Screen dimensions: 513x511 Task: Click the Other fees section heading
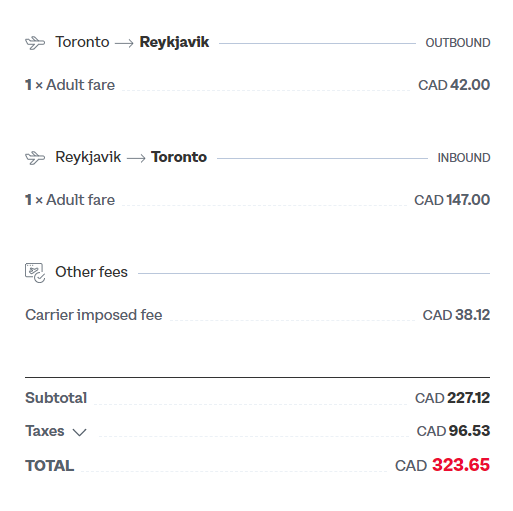(91, 272)
